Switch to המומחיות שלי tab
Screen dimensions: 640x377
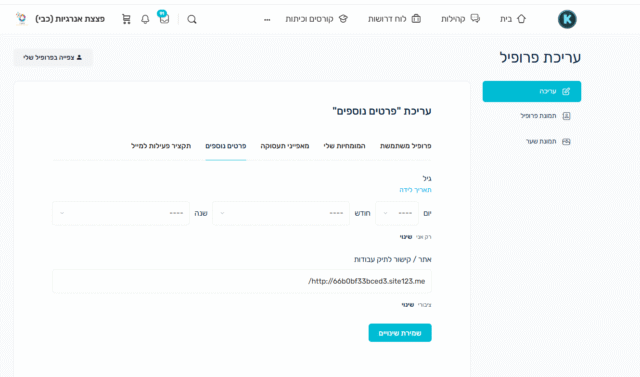(x=344, y=146)
